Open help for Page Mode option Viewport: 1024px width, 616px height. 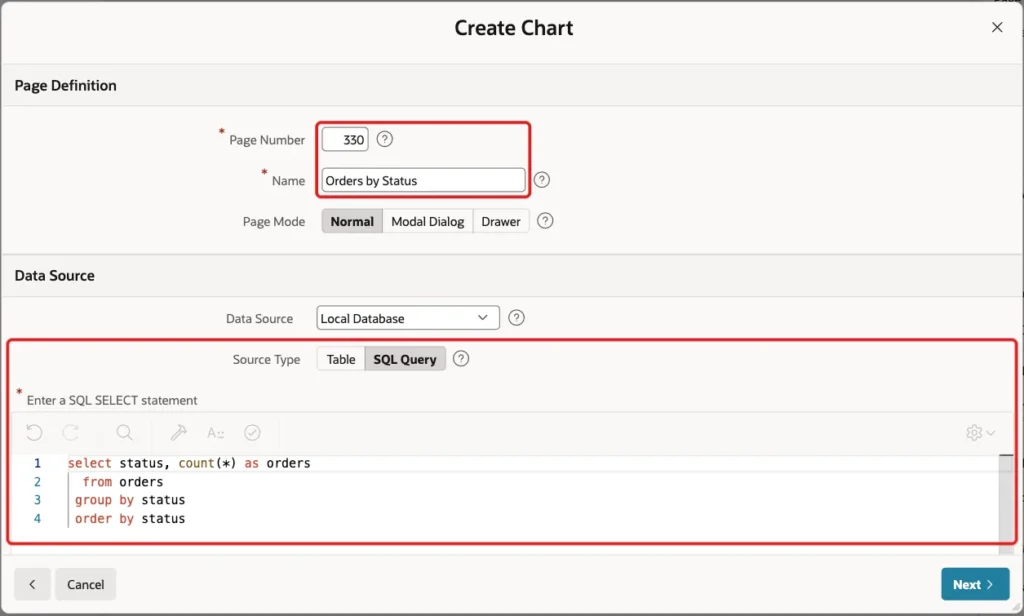(545, 221)
